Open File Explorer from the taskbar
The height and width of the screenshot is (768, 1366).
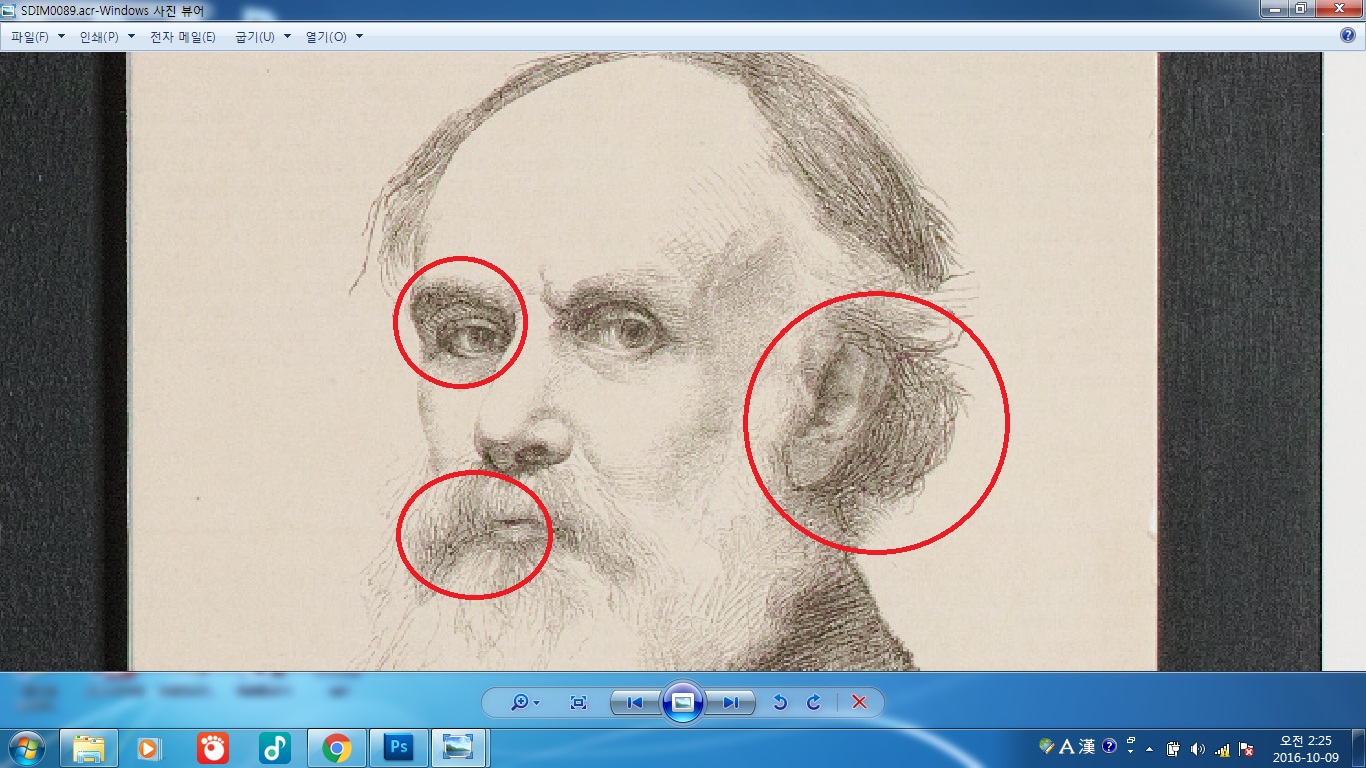click(89, 747)
